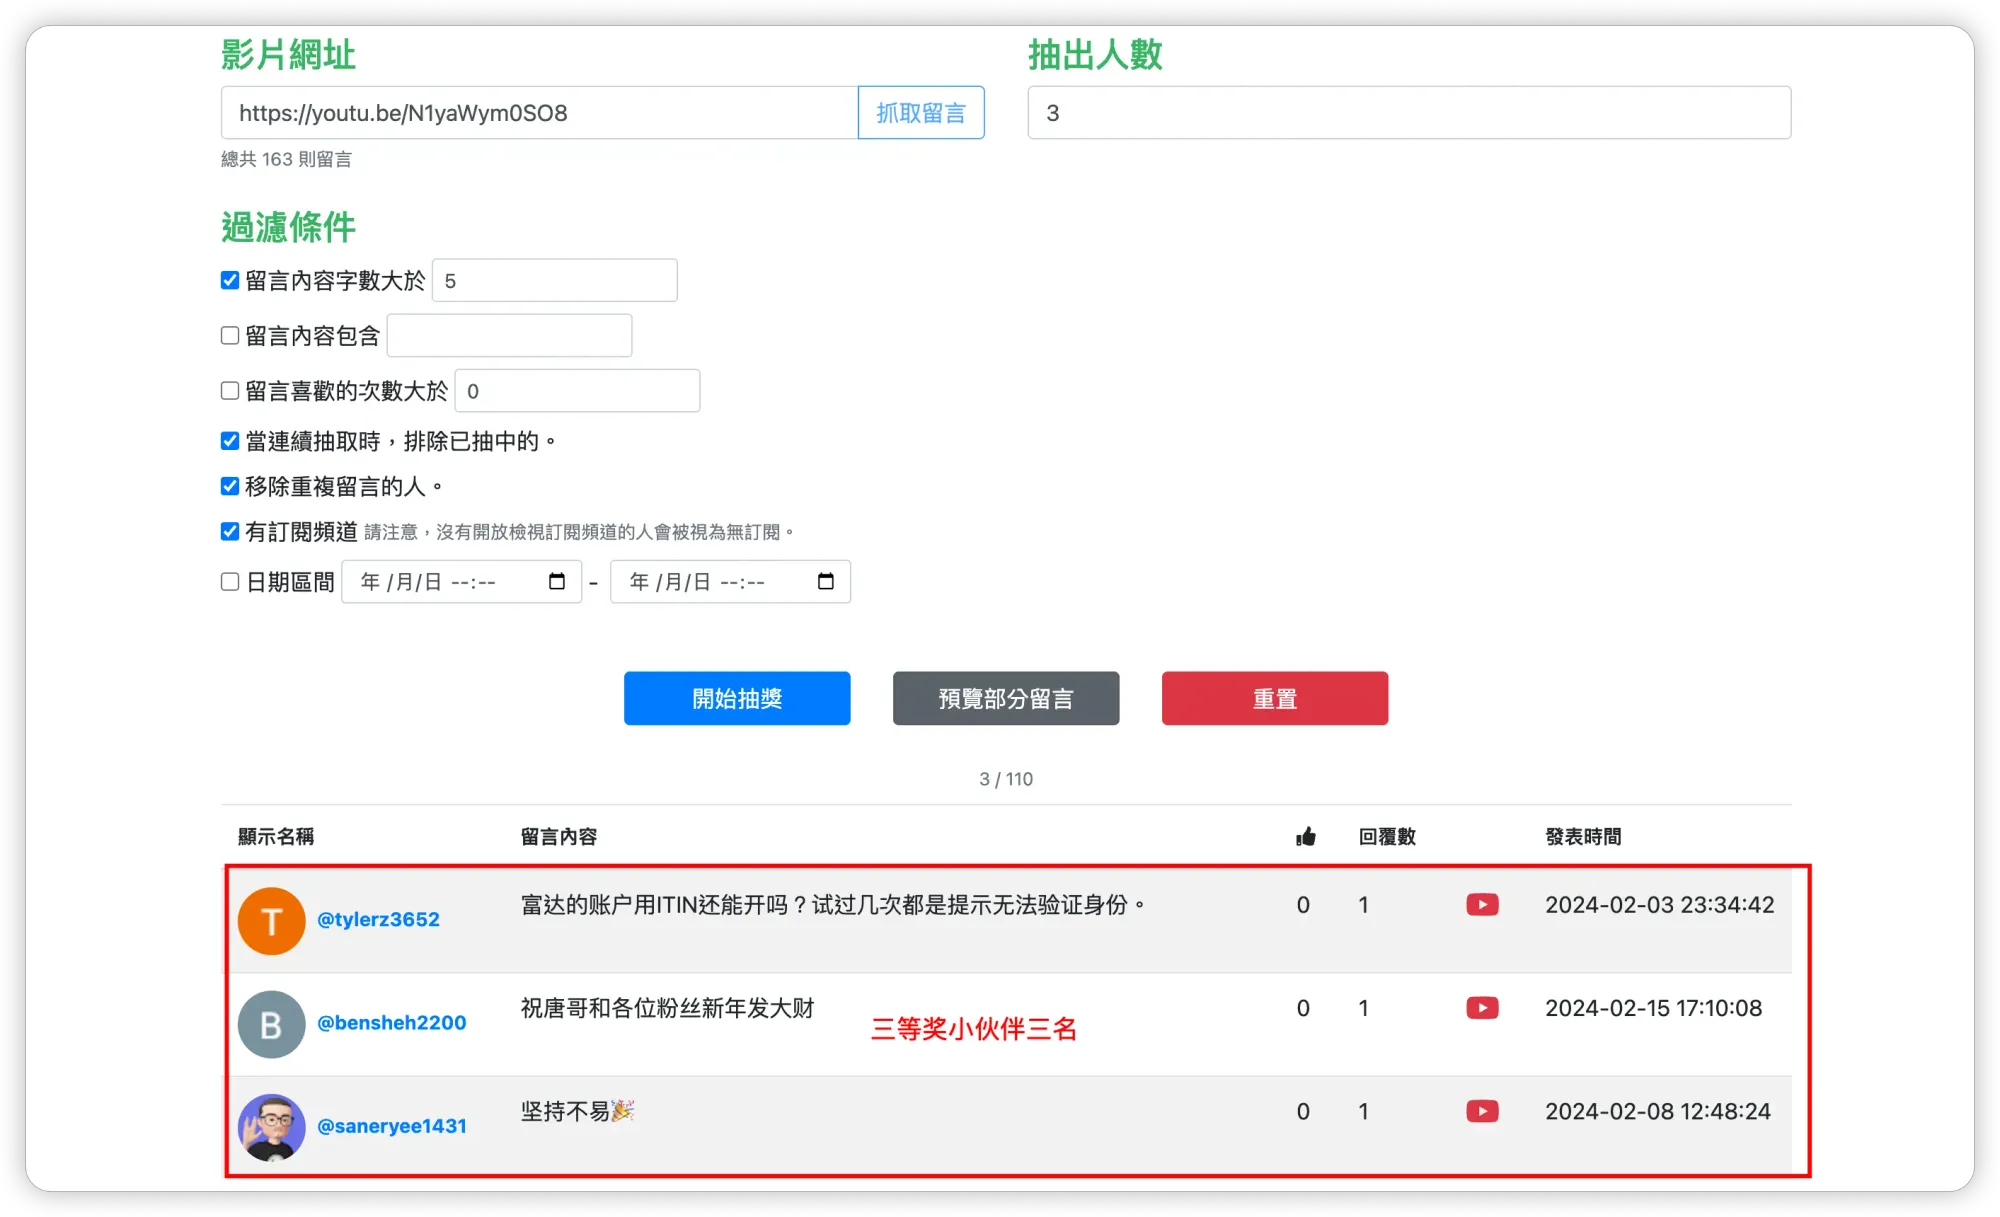Click the 抽出人數 input field
This screenshot has width=2000, height=1217.
click(x=1408, y=113)
